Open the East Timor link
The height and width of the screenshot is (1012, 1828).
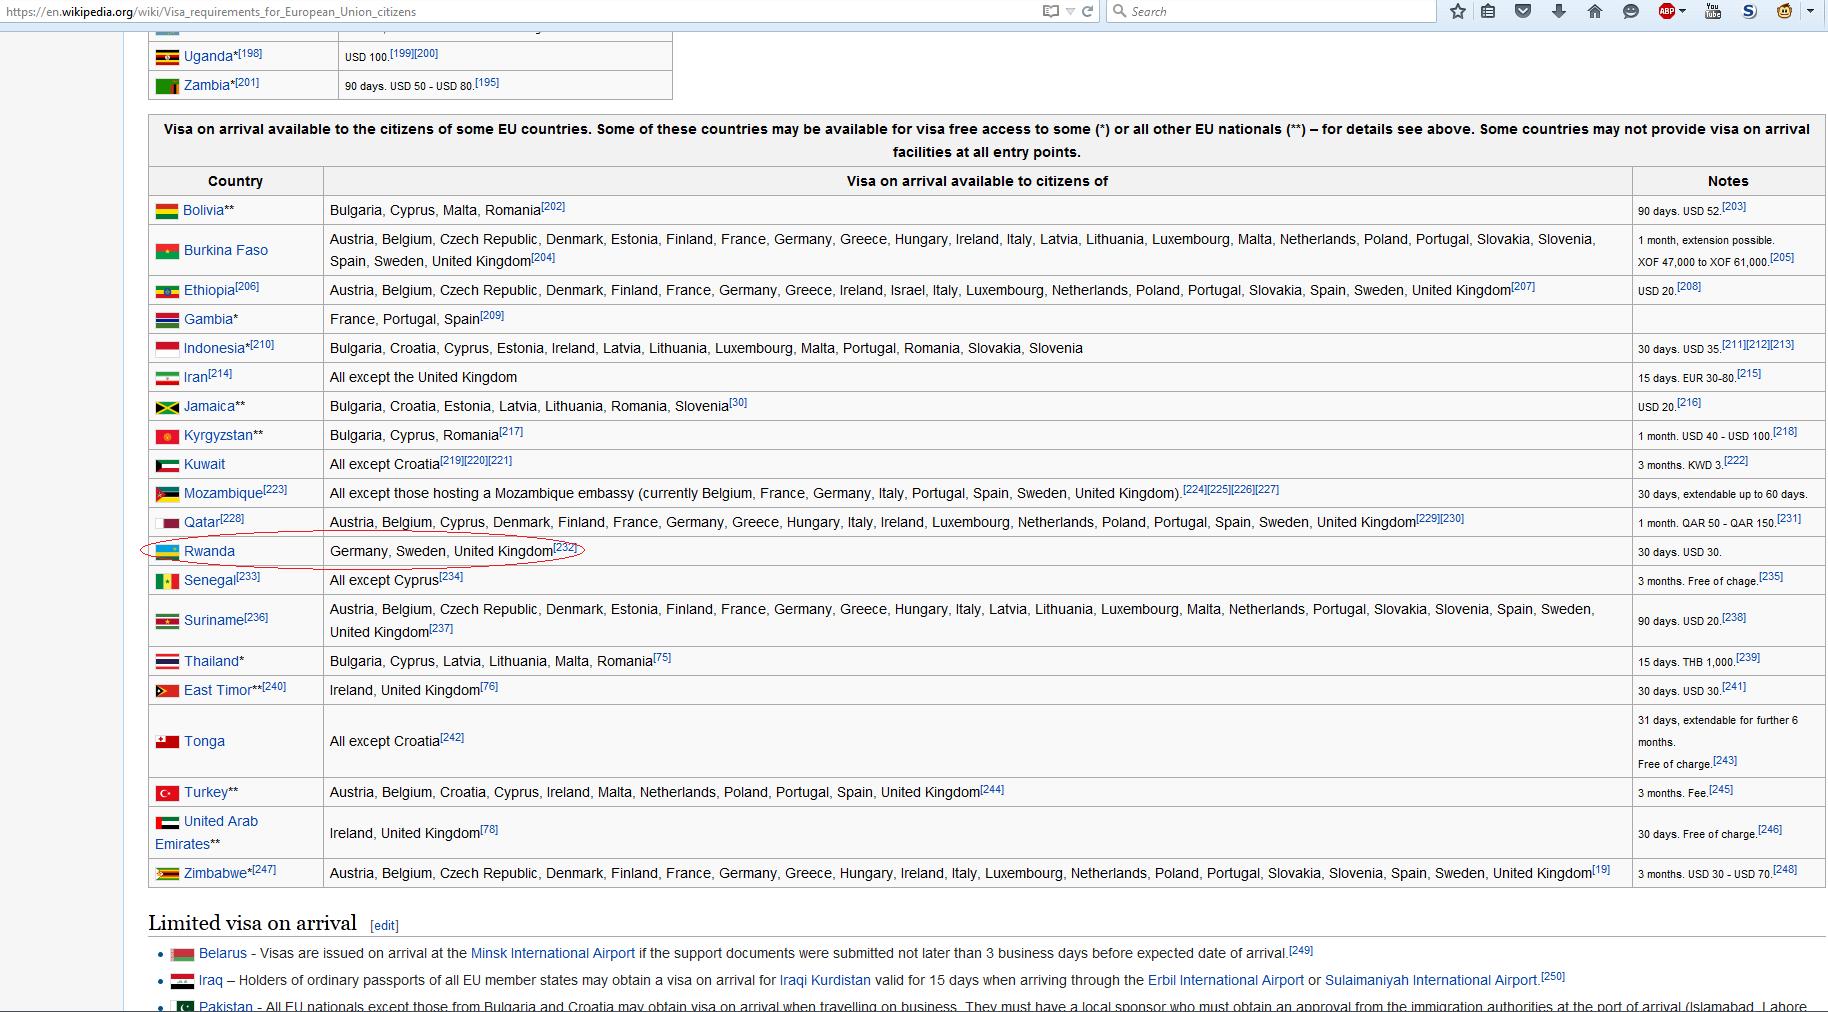click(218, 690)
